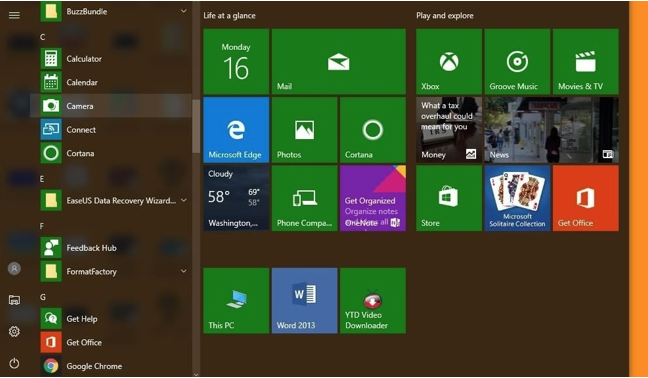The width and height of the screenshot is (648, 378).
Task: Open the Xbox tile
Action: tap(449, 62)
